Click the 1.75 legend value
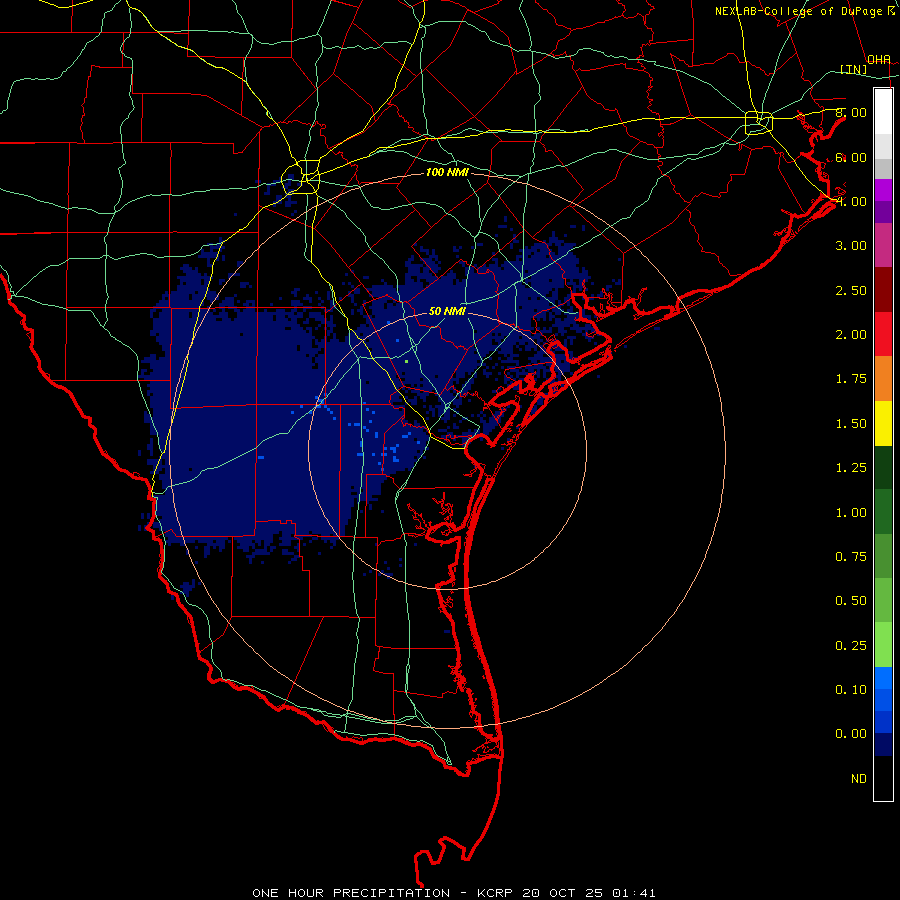Viewport: 900px width, 900px height. click(851, 379)
